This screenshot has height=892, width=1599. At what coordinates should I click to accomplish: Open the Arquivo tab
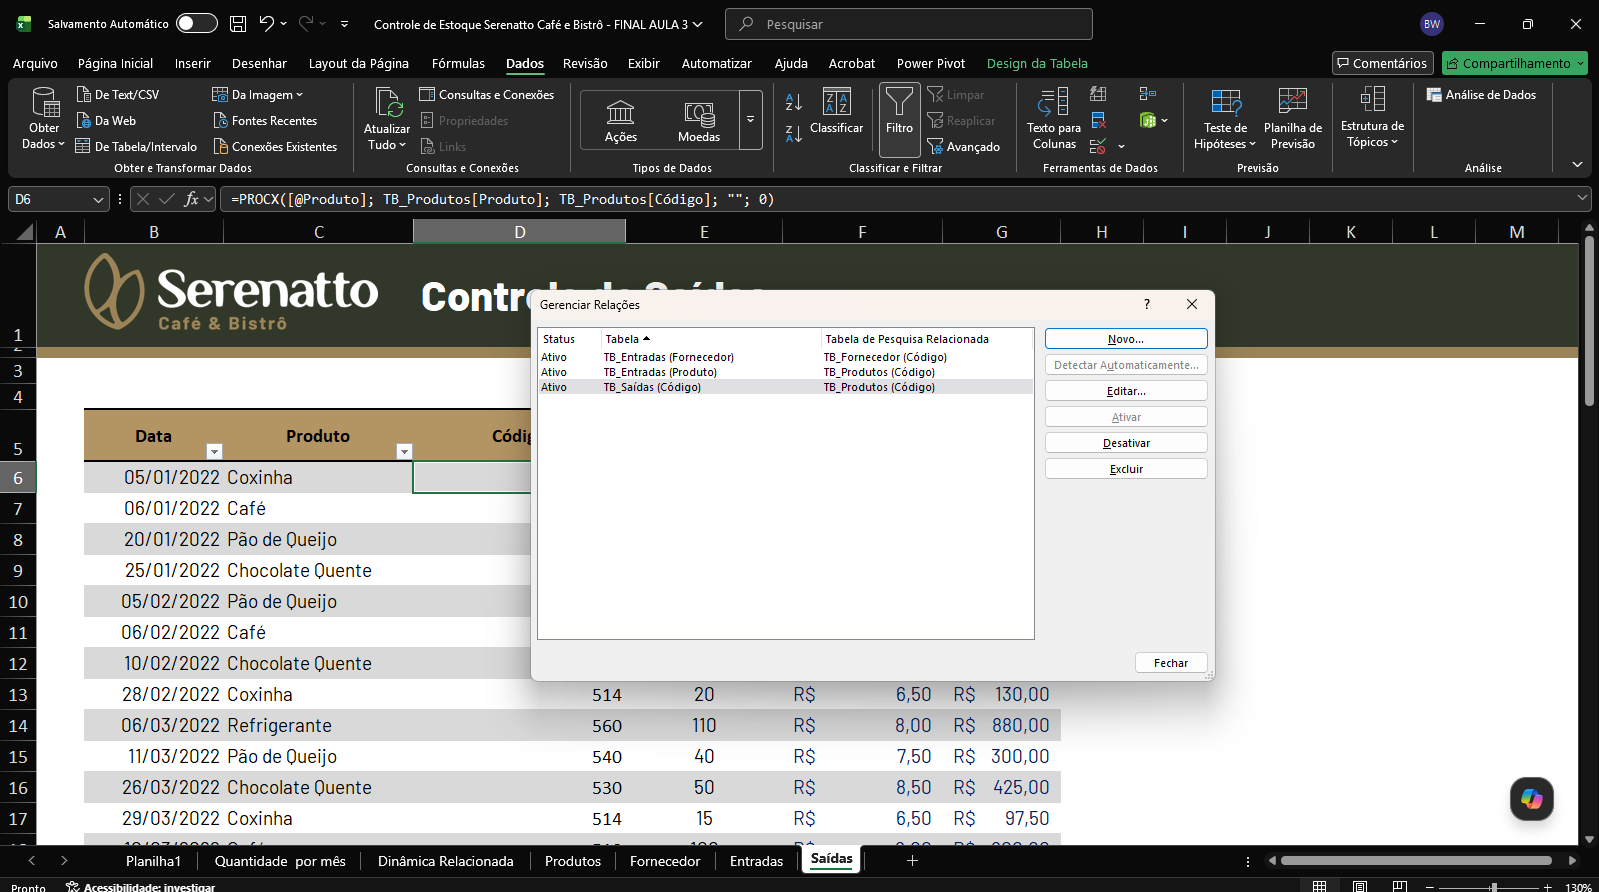tap(35, 63)
